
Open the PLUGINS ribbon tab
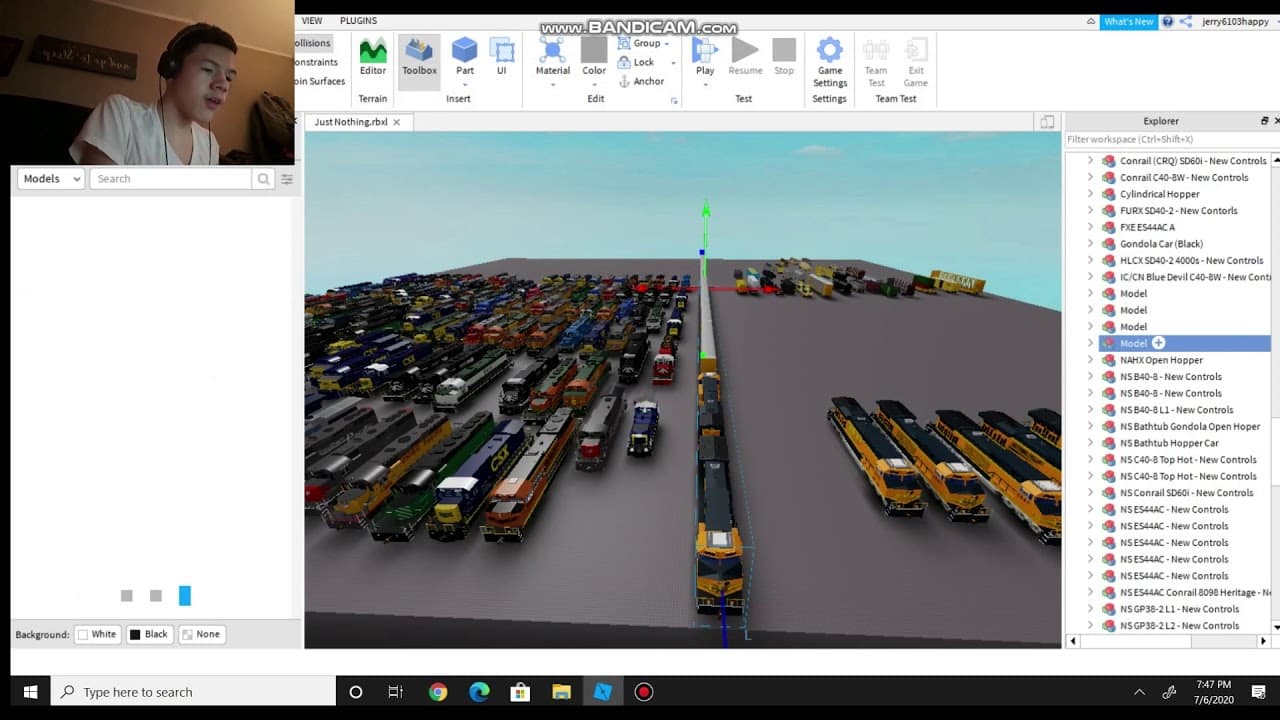click(x=358, y=21)
